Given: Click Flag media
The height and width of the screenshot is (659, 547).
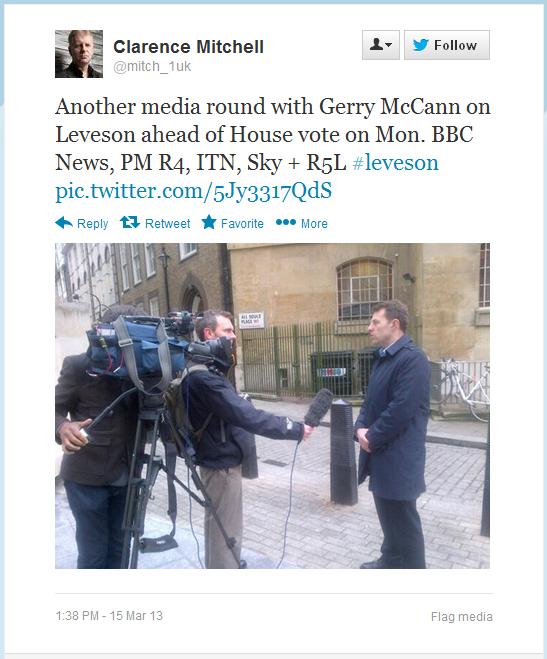Looking at the screenshot, I should click(462, 617).
